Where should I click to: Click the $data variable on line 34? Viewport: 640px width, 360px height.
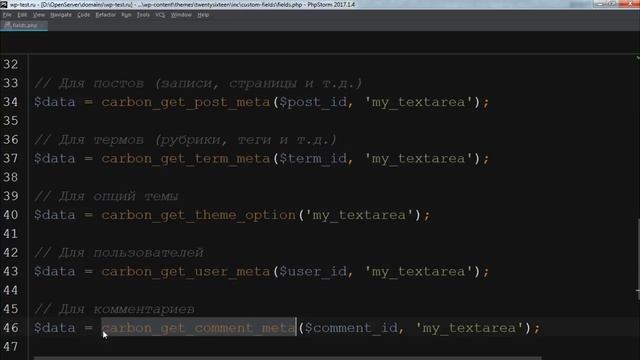click(55, 102)
